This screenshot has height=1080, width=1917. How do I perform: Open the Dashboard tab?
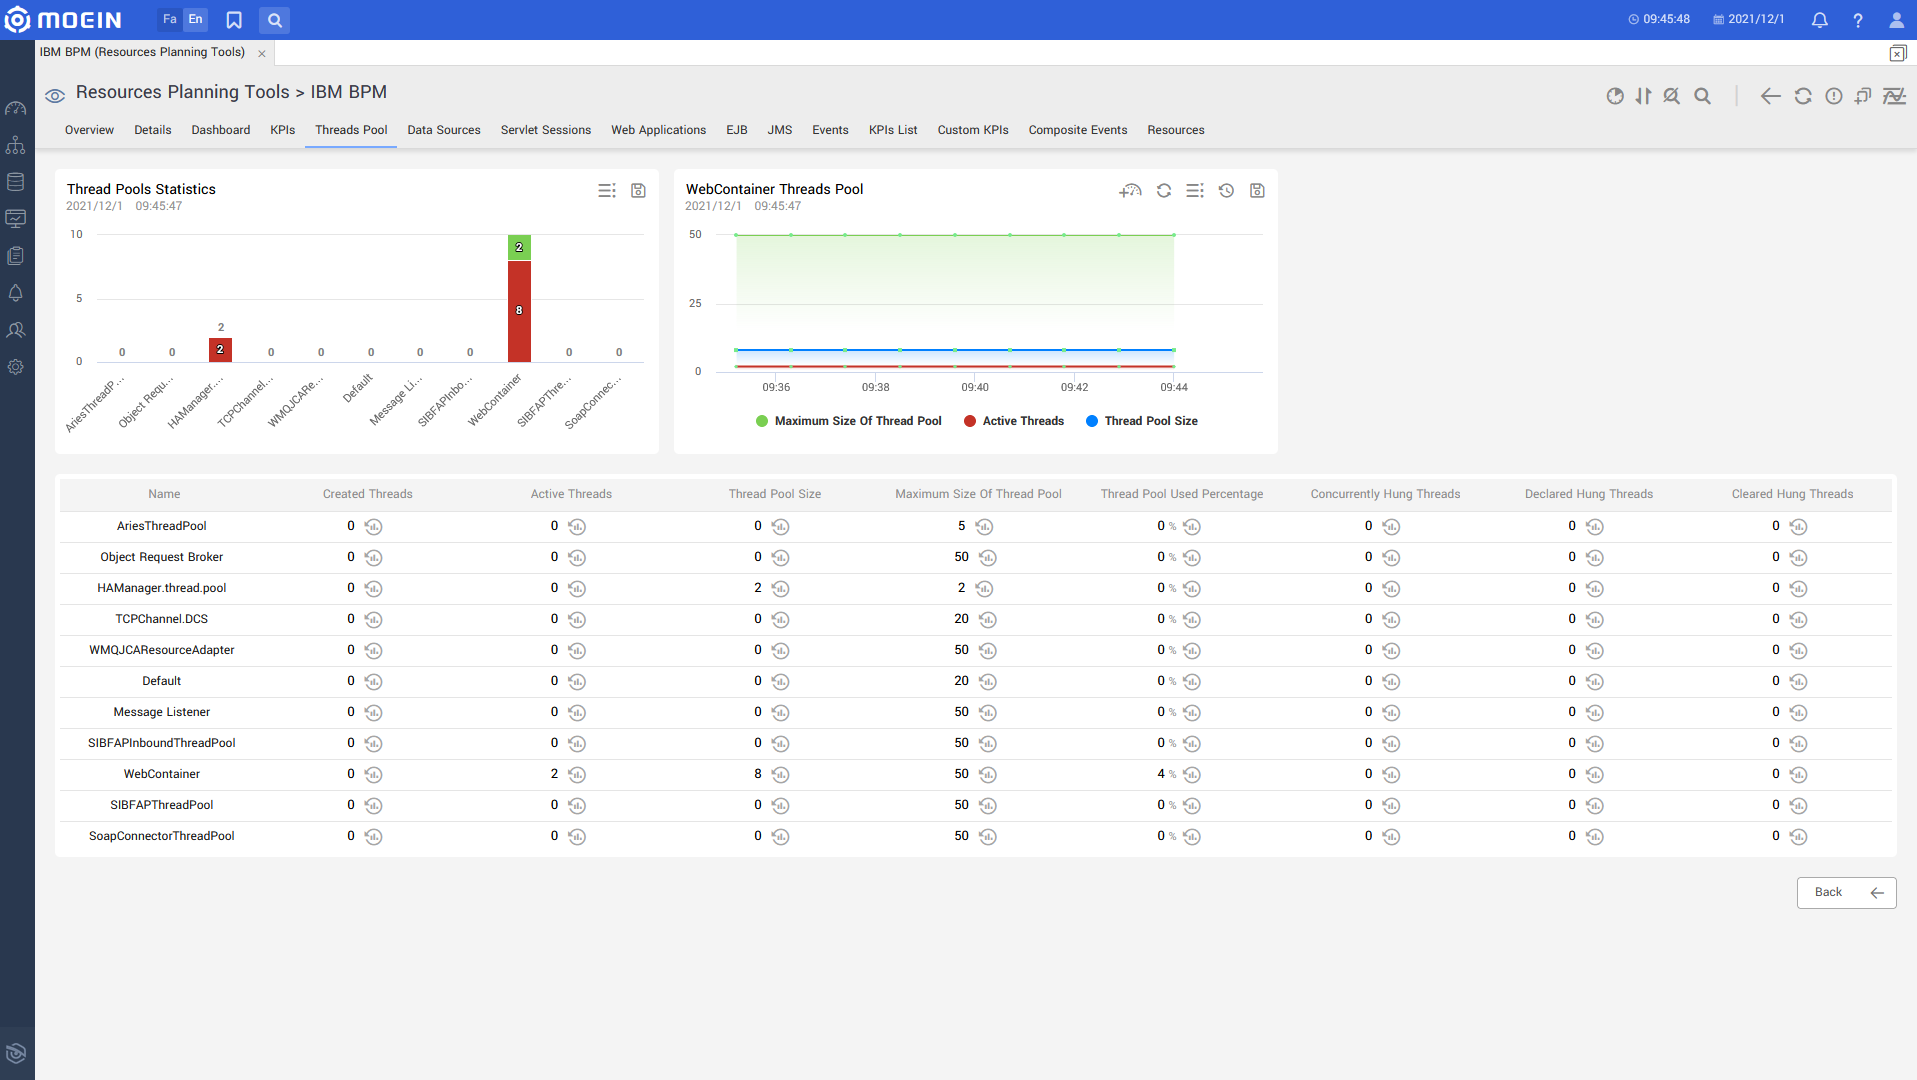coord(221,130)
